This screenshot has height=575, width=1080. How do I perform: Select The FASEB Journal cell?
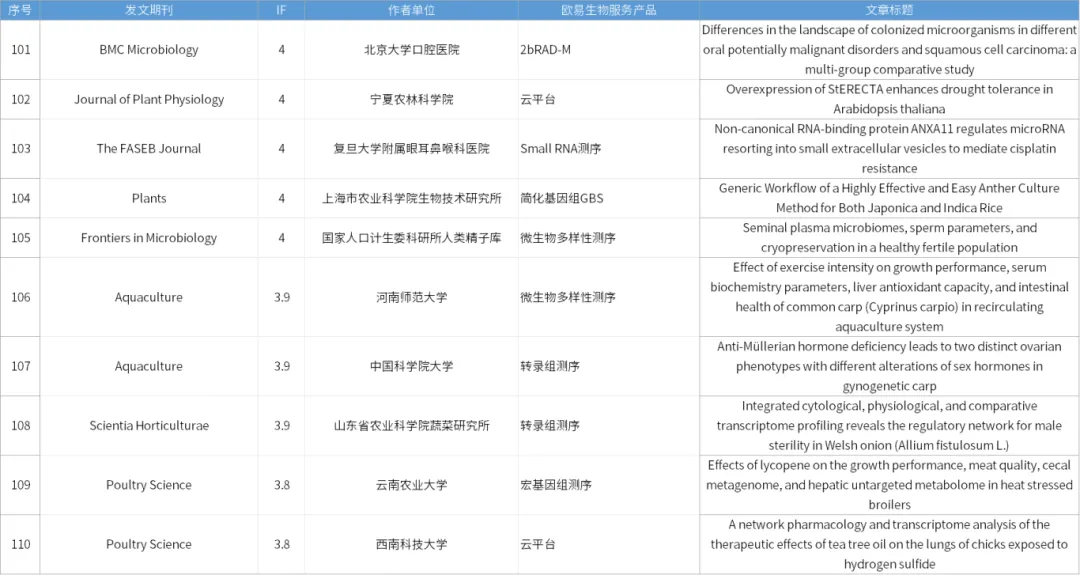(149, 149)
